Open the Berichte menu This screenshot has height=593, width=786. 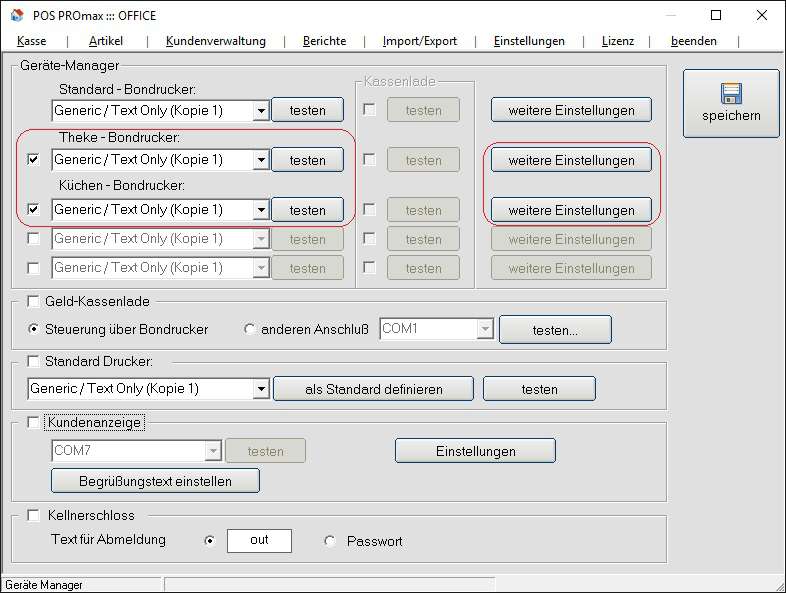(324, 41)
